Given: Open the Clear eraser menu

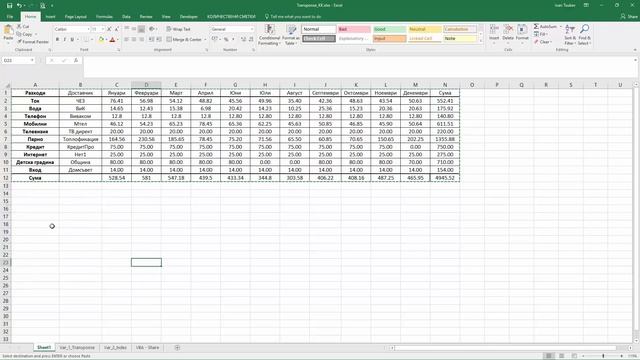Looking at the screenshot, I should coord(543,42).
